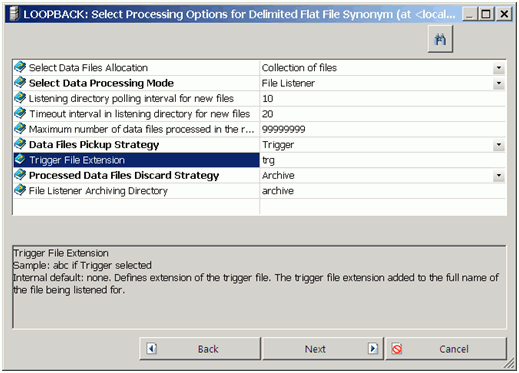
Task: Click book icon beside Processed Data Files Discard Strategy
Action: pyautogui.click(x=20, y=175)
